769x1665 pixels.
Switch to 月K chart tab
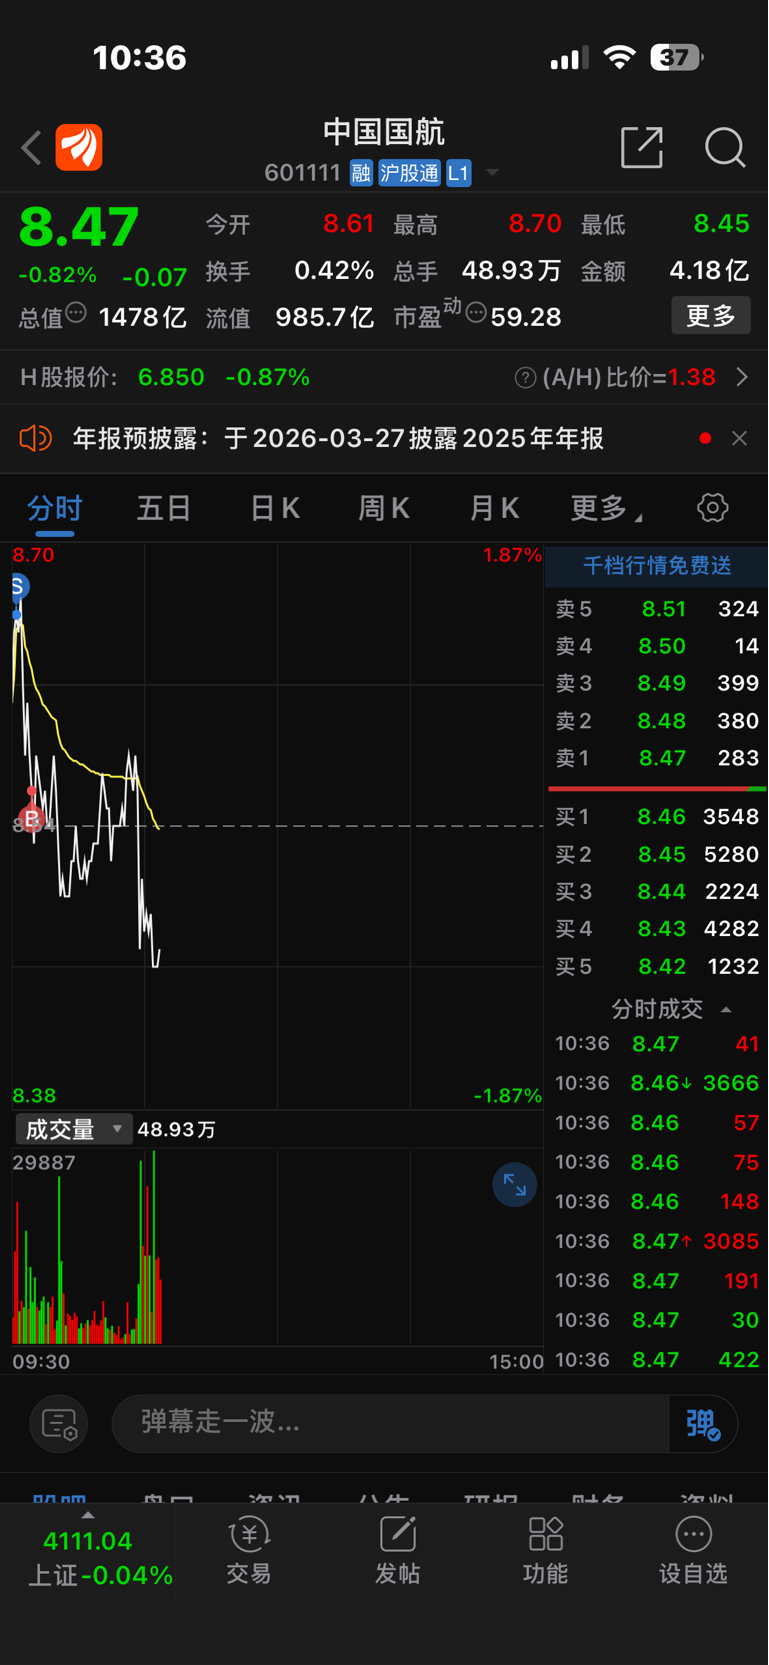point(494,508)
